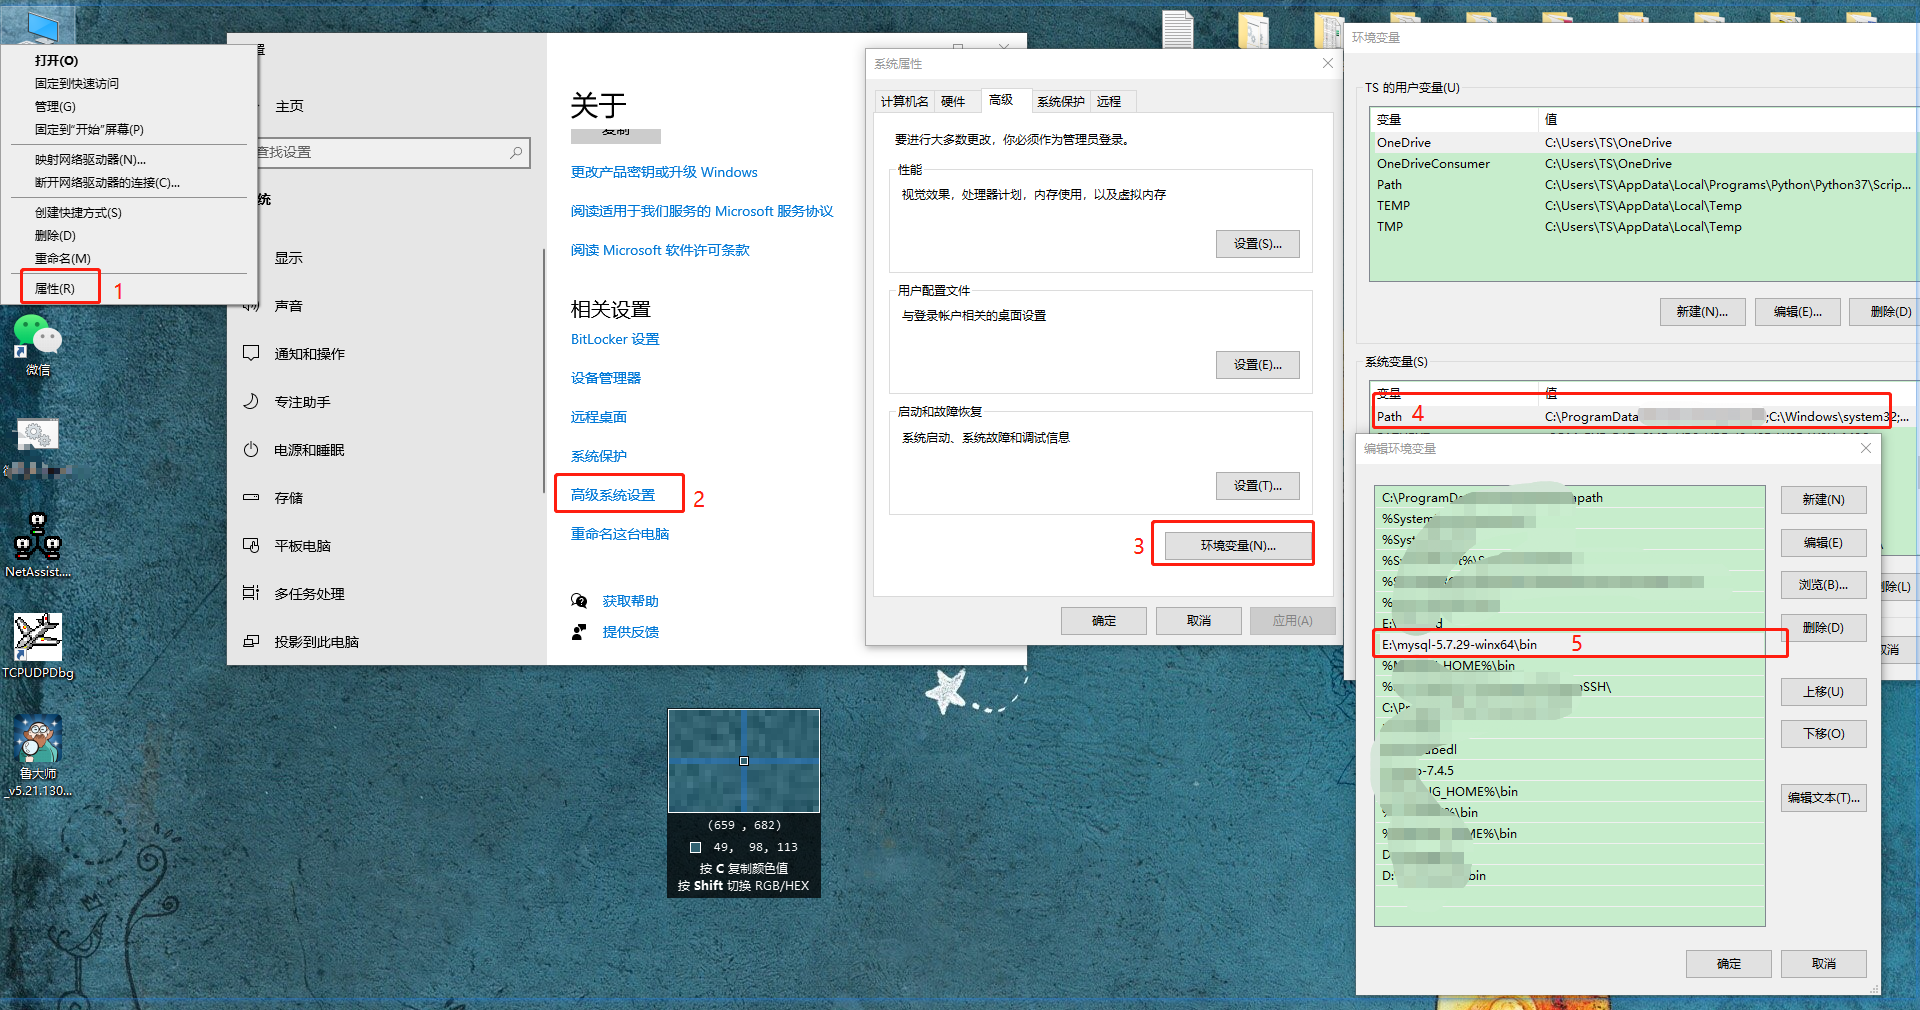Select user variable OneDriveConsumer row

coord(1643,164)
